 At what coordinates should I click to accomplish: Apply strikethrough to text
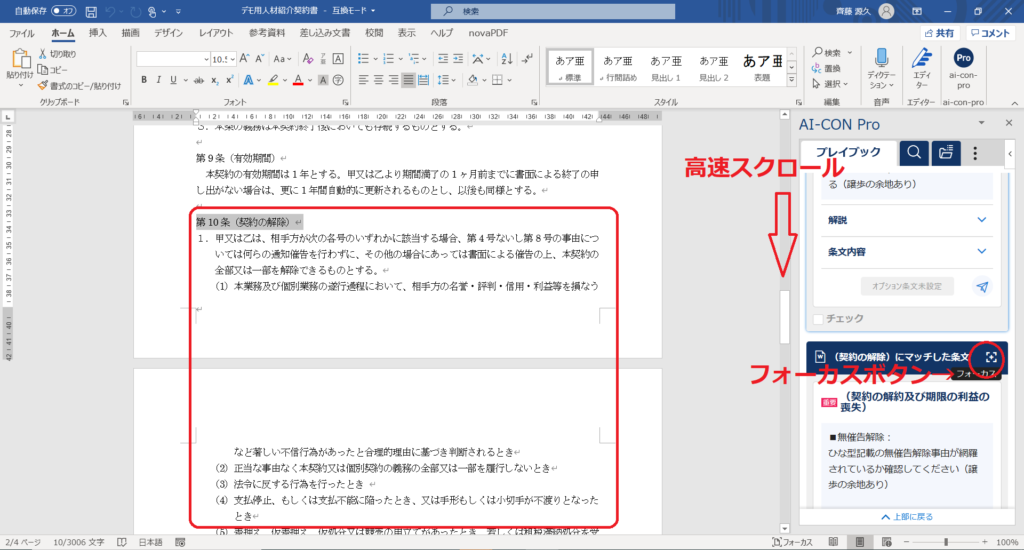pos(199,80)
